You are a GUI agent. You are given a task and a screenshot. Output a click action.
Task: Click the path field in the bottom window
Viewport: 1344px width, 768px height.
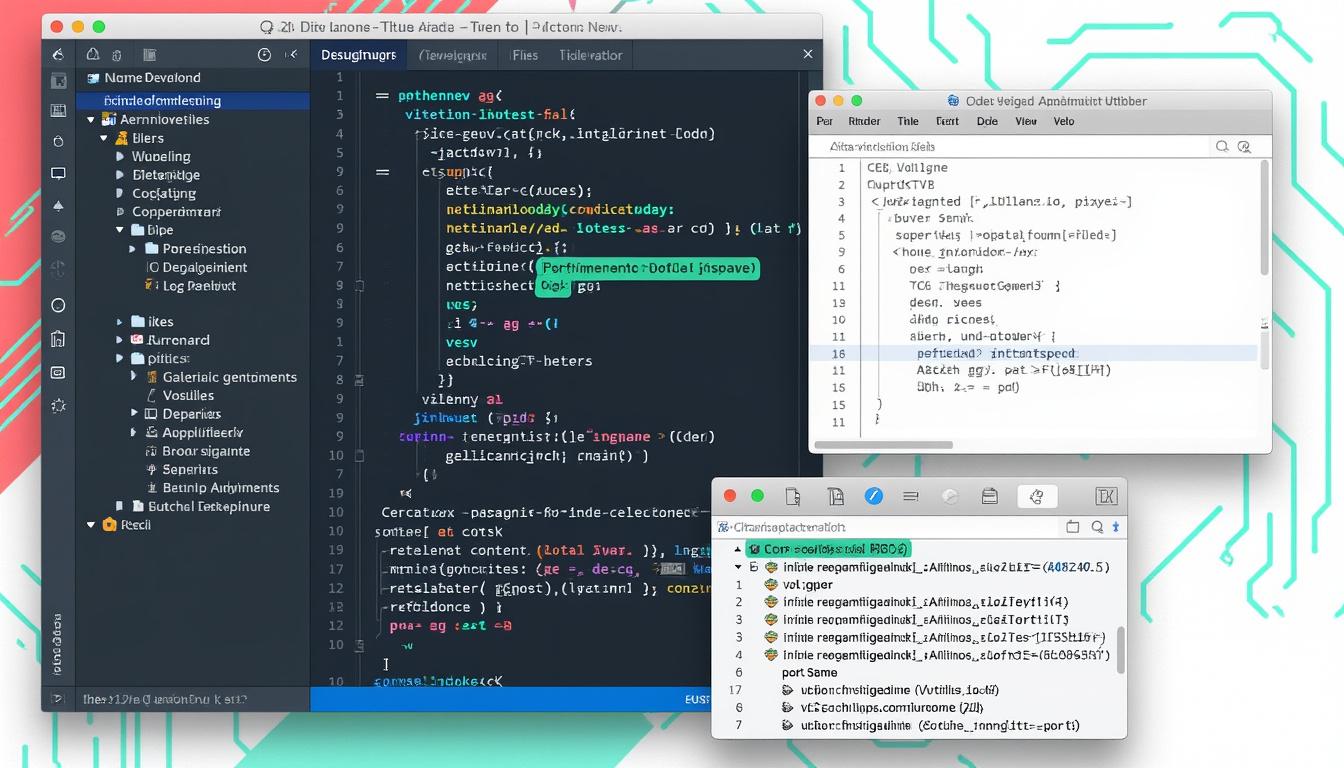click(x=887, y=527)
